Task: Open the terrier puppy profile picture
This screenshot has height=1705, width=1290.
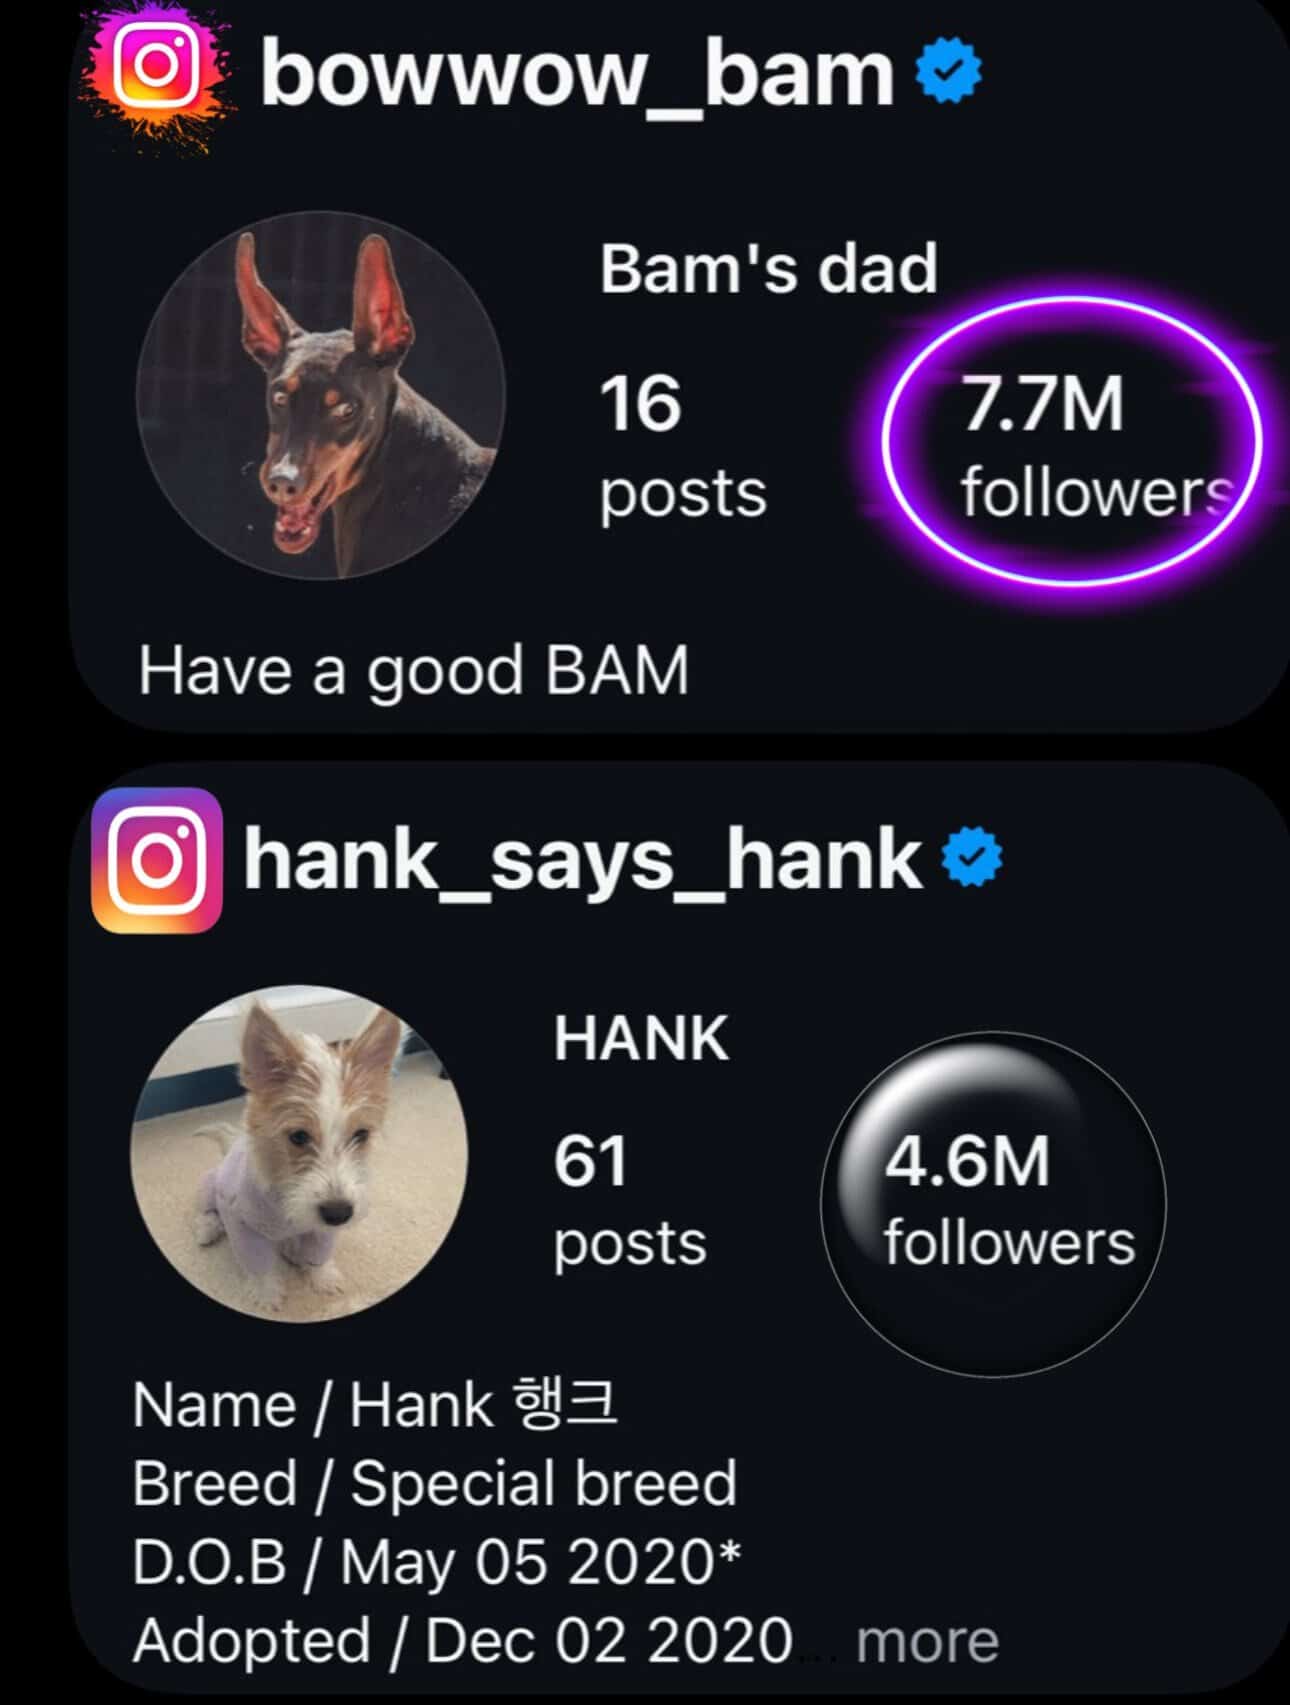Action: pyautogui.click(x=299, y=1153)
